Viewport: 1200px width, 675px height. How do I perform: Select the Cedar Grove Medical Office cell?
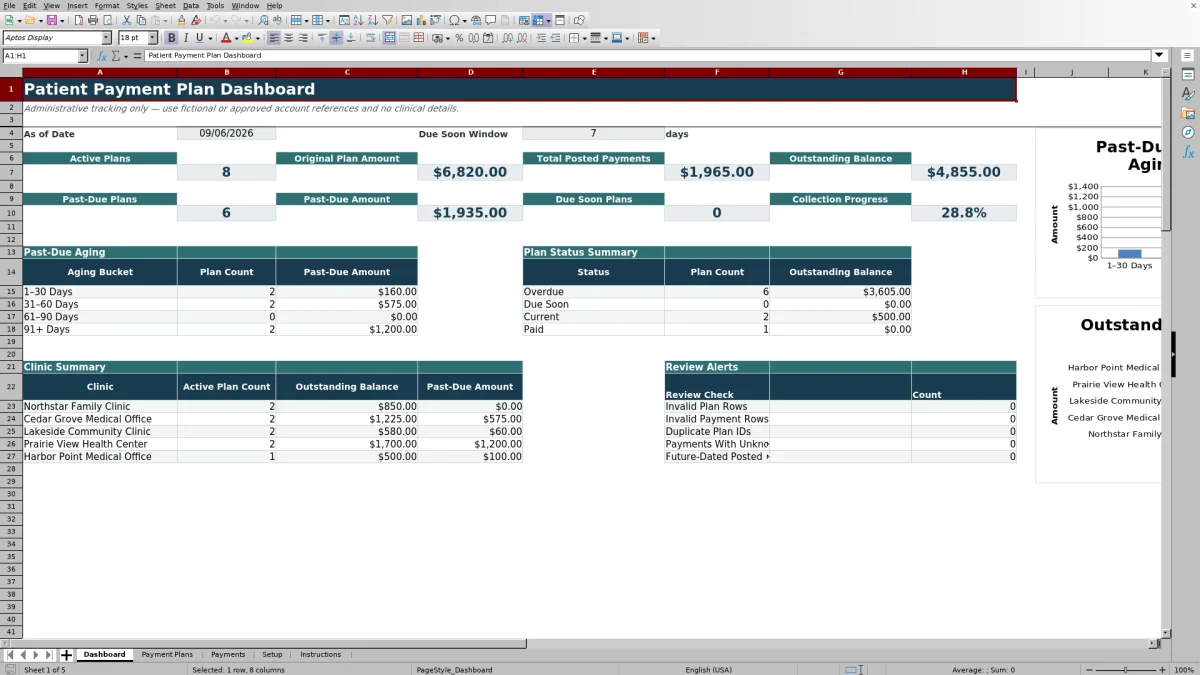[x=100, y=419]
